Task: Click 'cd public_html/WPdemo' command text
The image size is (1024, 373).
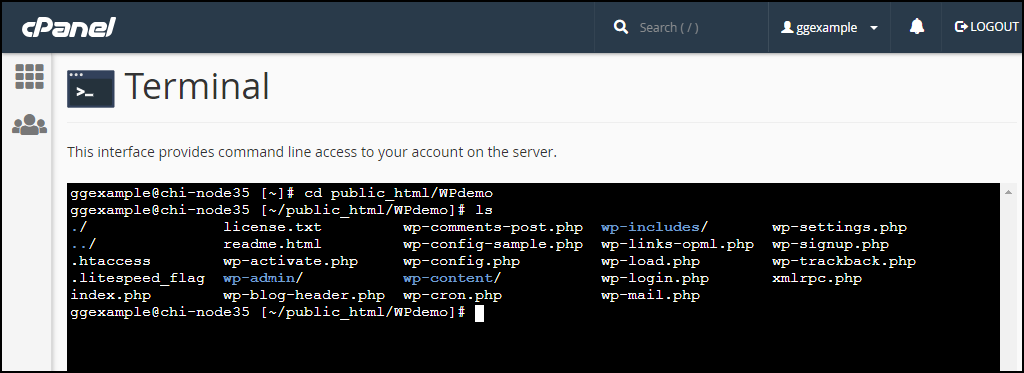Action: pyautogui.click(x=398, y=193)
